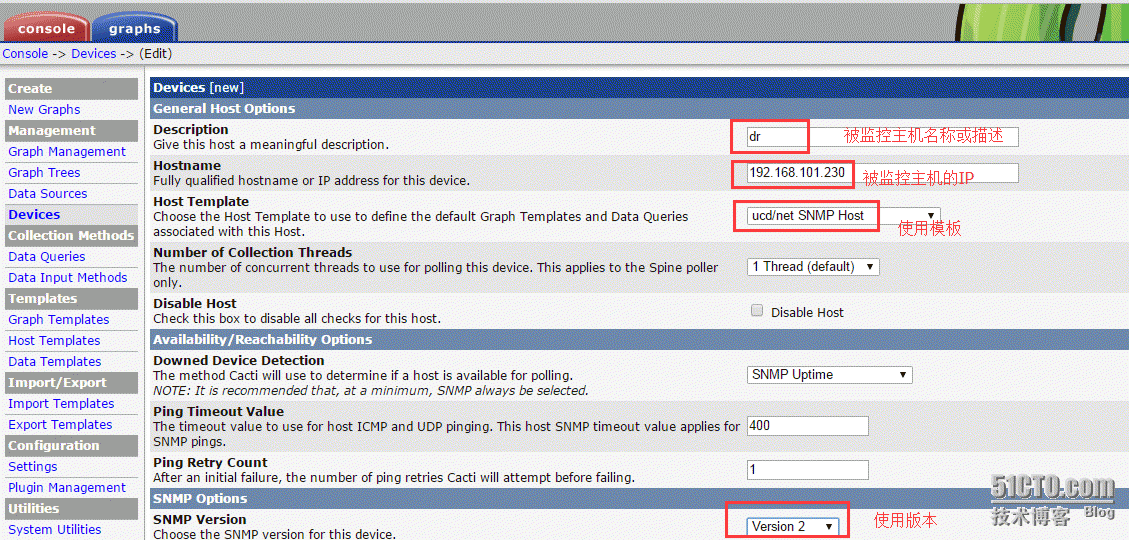The width and height of the screenshot is (1129, 540).
Task: Open Data Sources page
Action: click(48, 194)
